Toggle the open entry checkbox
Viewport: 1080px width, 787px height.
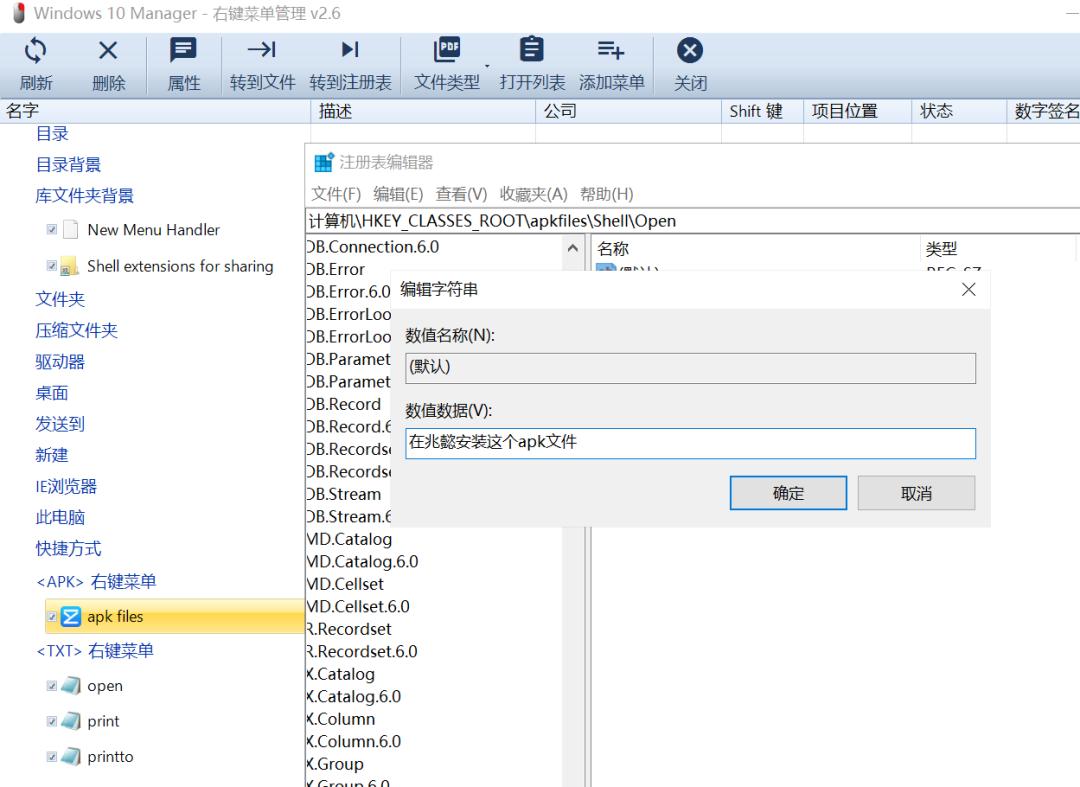click(x=52, y=686)
